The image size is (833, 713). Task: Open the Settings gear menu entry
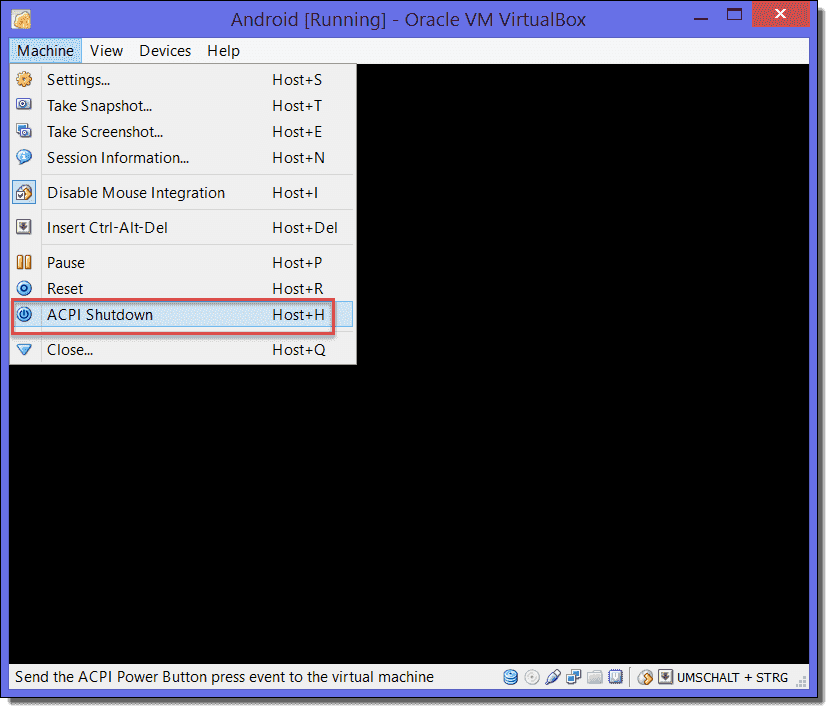183,80
